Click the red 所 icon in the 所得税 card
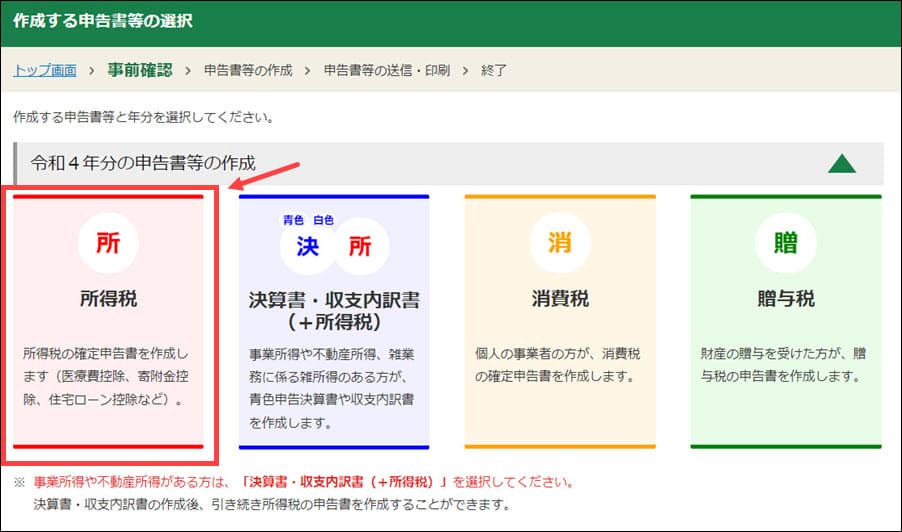This screenshot has height=532, width=902. 107,246
